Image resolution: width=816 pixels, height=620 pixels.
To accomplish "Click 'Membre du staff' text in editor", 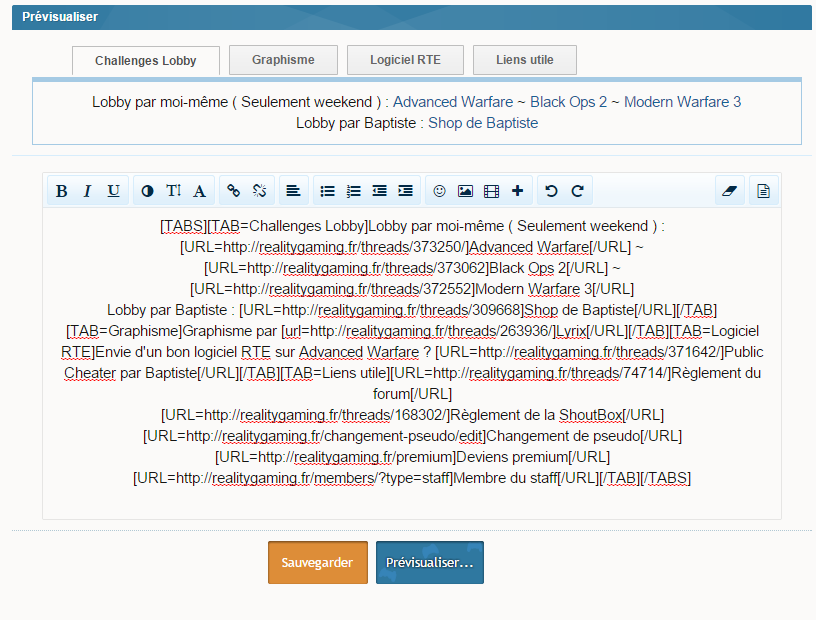I will 505,478.
